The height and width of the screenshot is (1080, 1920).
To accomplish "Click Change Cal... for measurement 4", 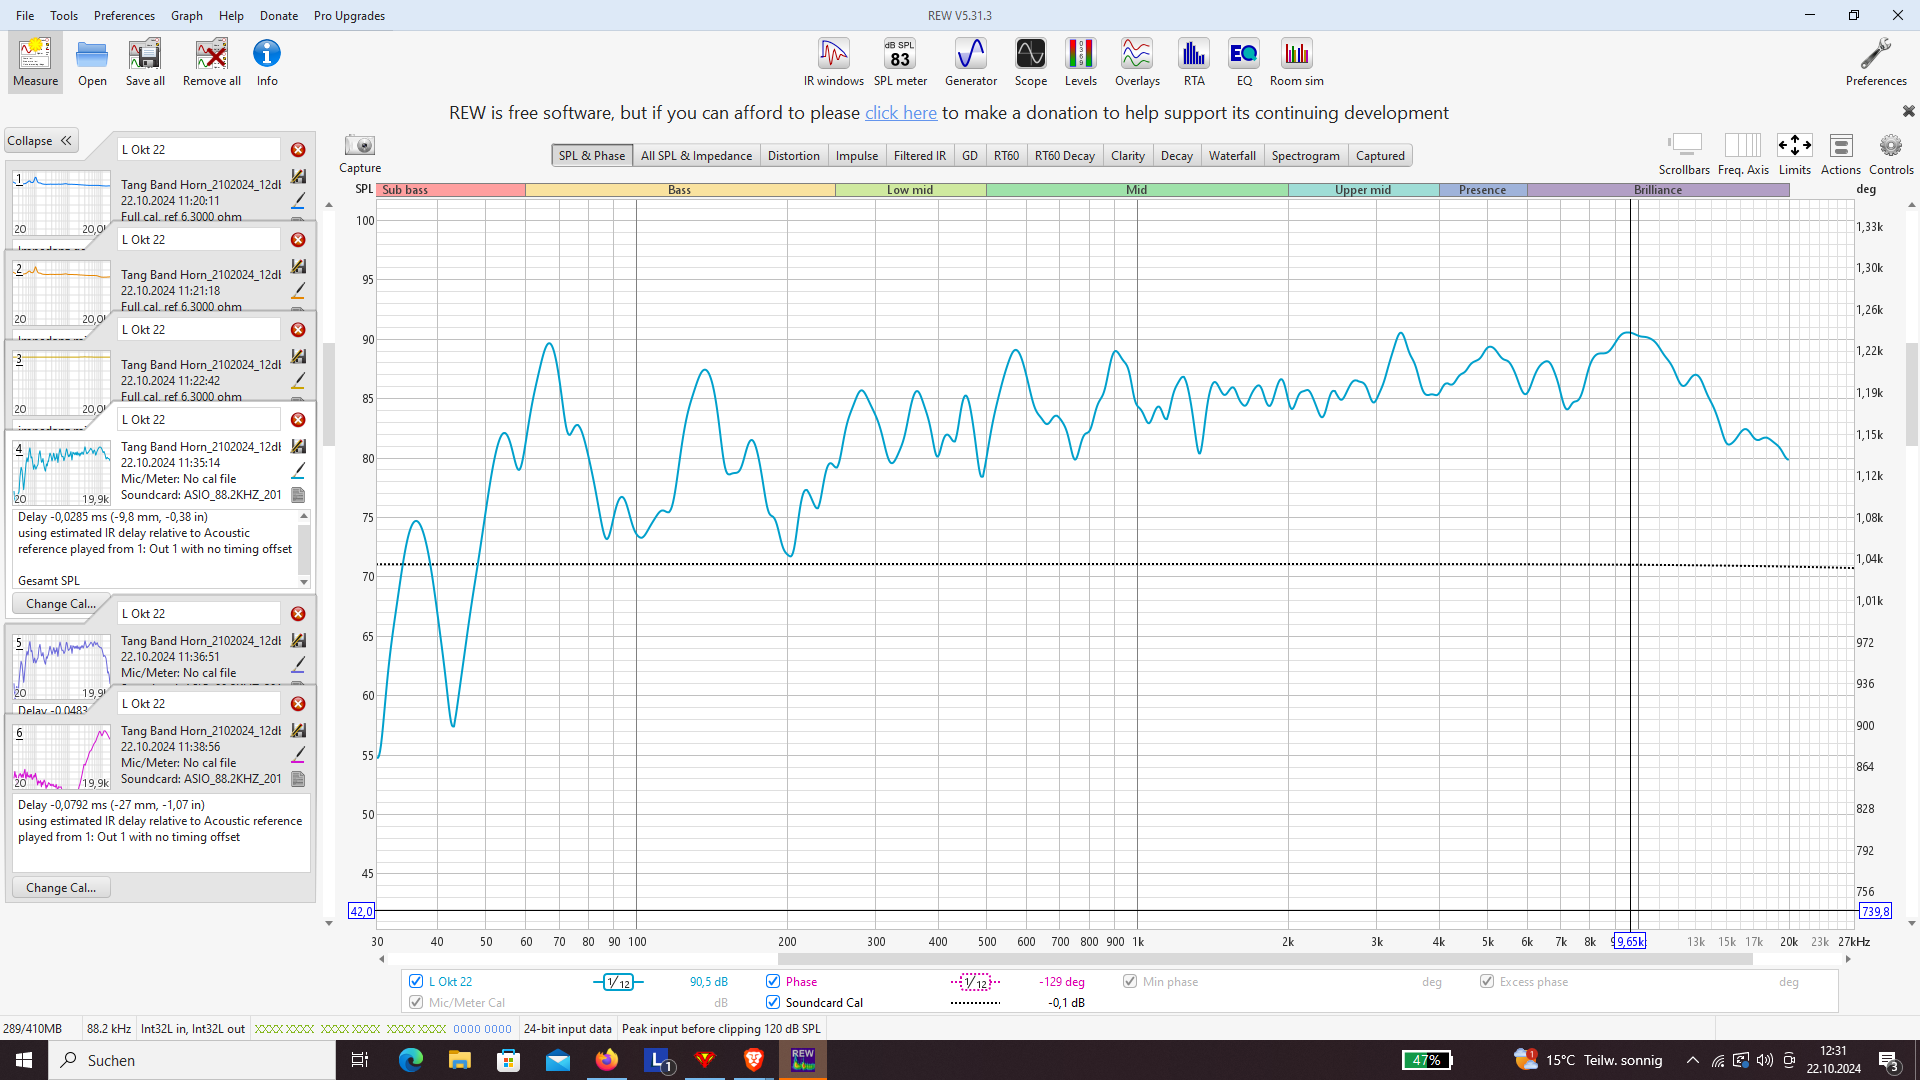I will pyautogui.click(x=61, y=604).
